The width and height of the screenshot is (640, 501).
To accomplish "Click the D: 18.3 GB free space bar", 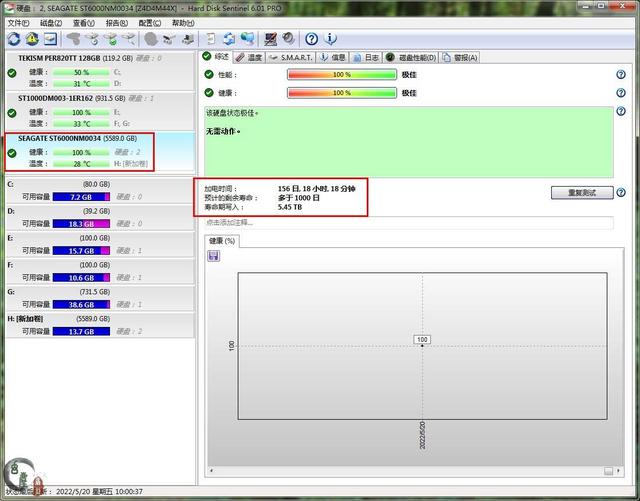I will click(81, 224).
